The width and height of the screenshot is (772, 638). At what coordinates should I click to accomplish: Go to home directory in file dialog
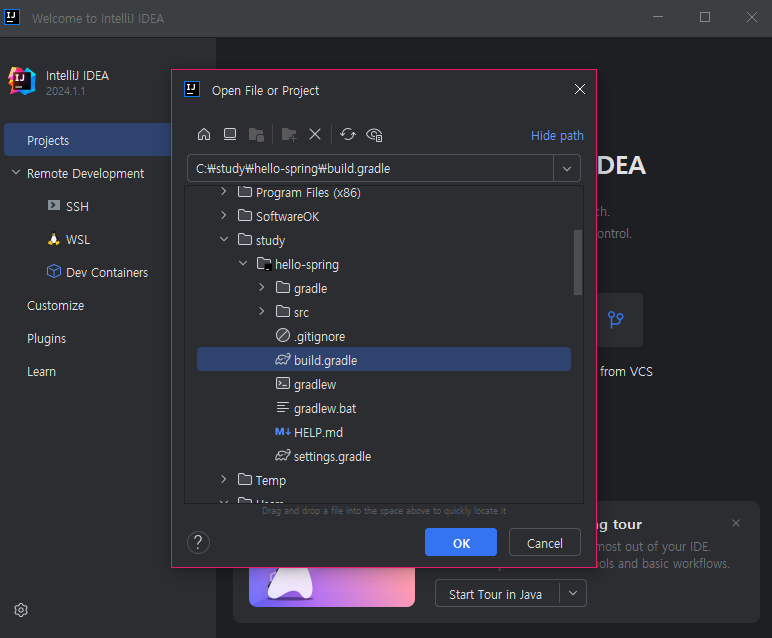point(204,134)
